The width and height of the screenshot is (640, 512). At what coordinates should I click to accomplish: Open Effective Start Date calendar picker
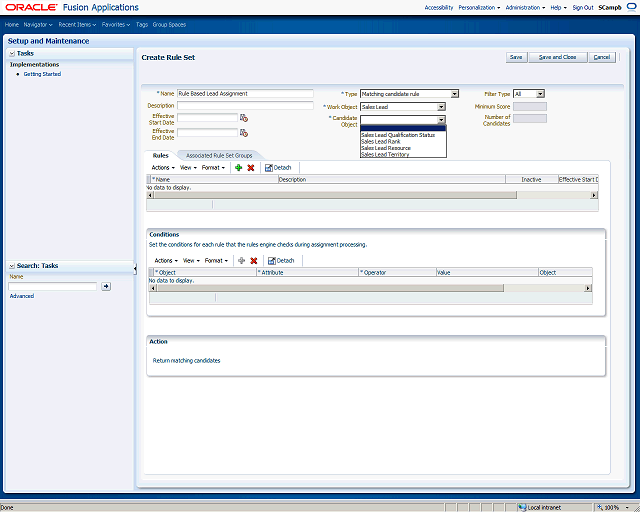(244, 118)
